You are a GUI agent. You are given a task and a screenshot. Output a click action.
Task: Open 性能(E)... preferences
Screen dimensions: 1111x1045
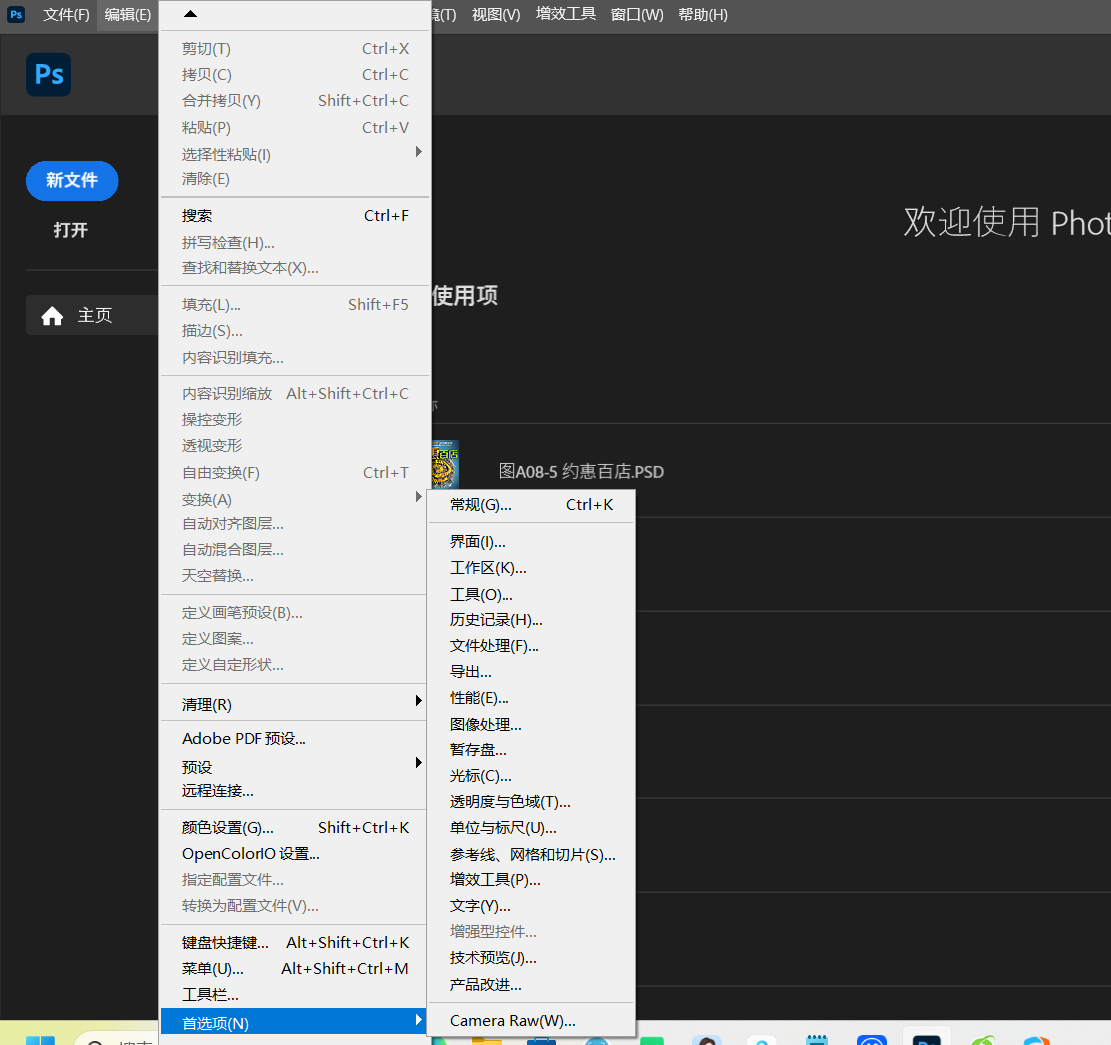click(531, 698)
